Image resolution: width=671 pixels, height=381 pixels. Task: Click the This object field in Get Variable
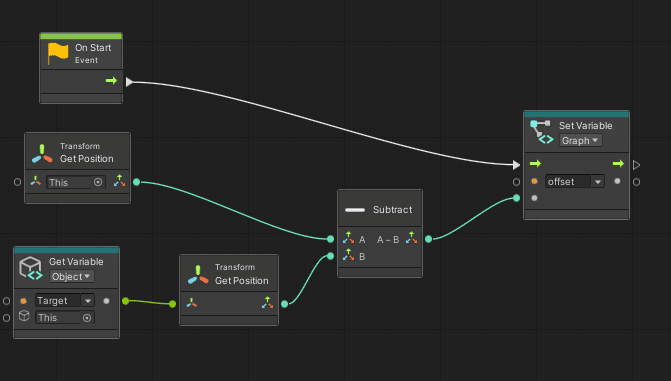coord(65,318)
